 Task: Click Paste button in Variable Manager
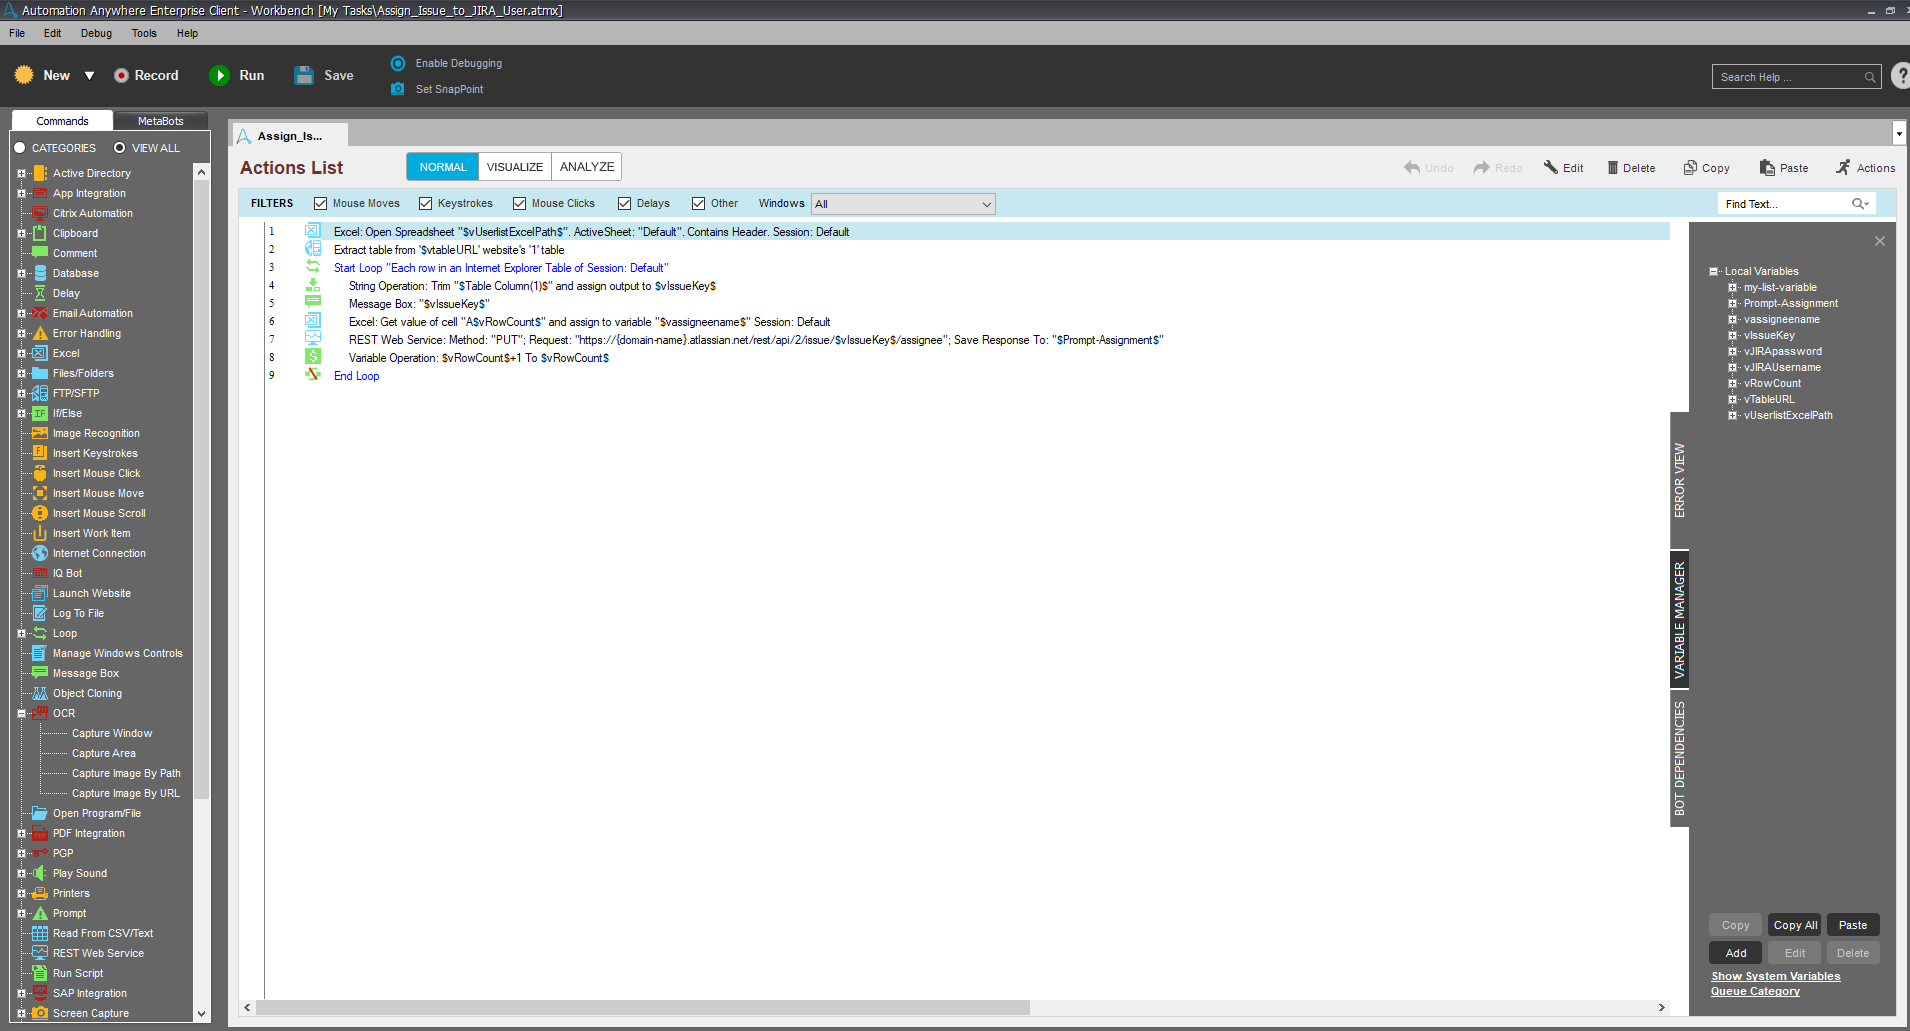point(1853,925)
